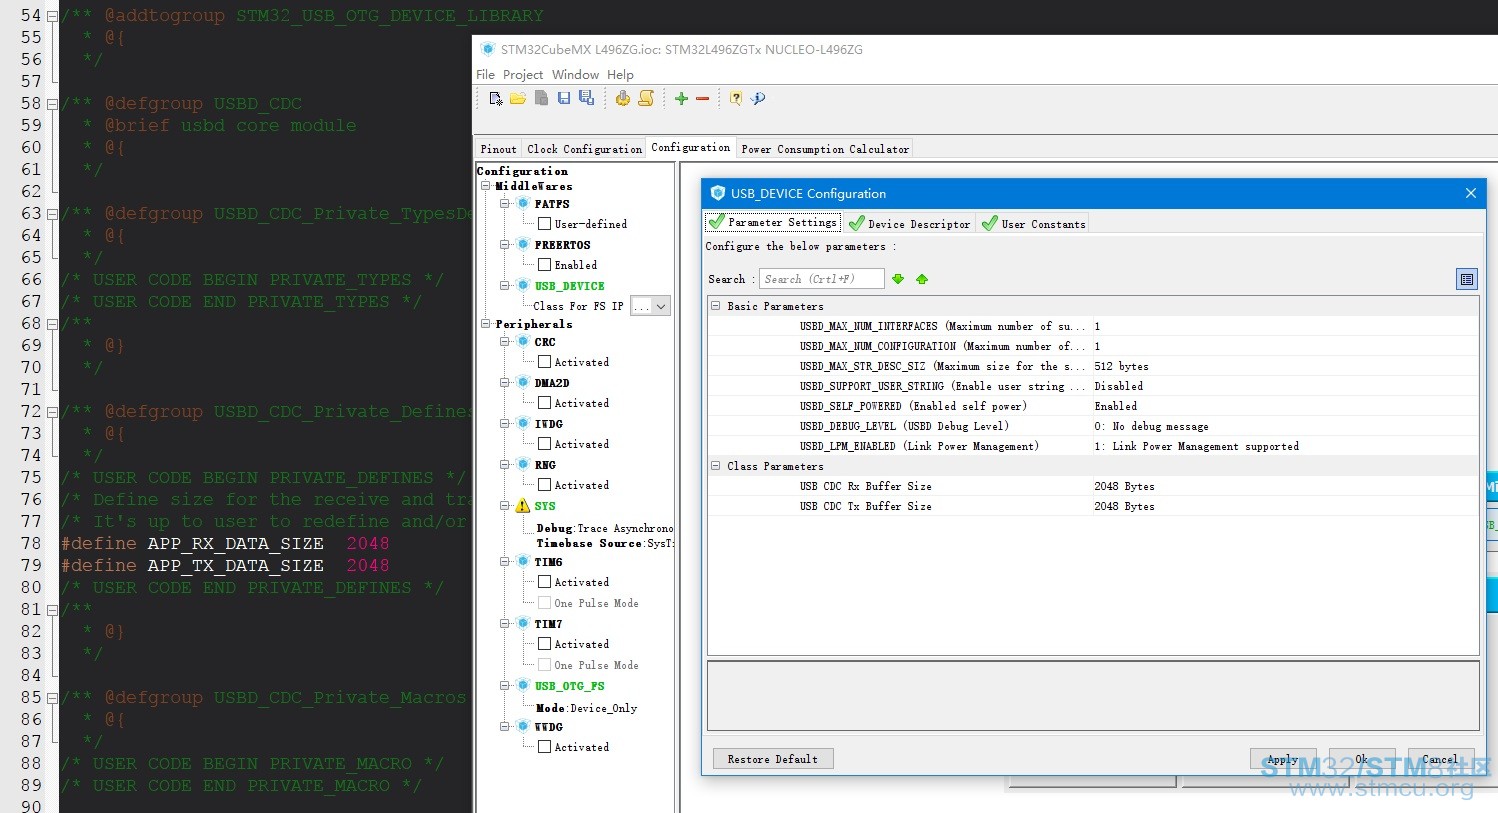Image resolution: width=1498 pixels, height=813 pixels.
Task: Open the File menu
Action: [x=486, y=74]
